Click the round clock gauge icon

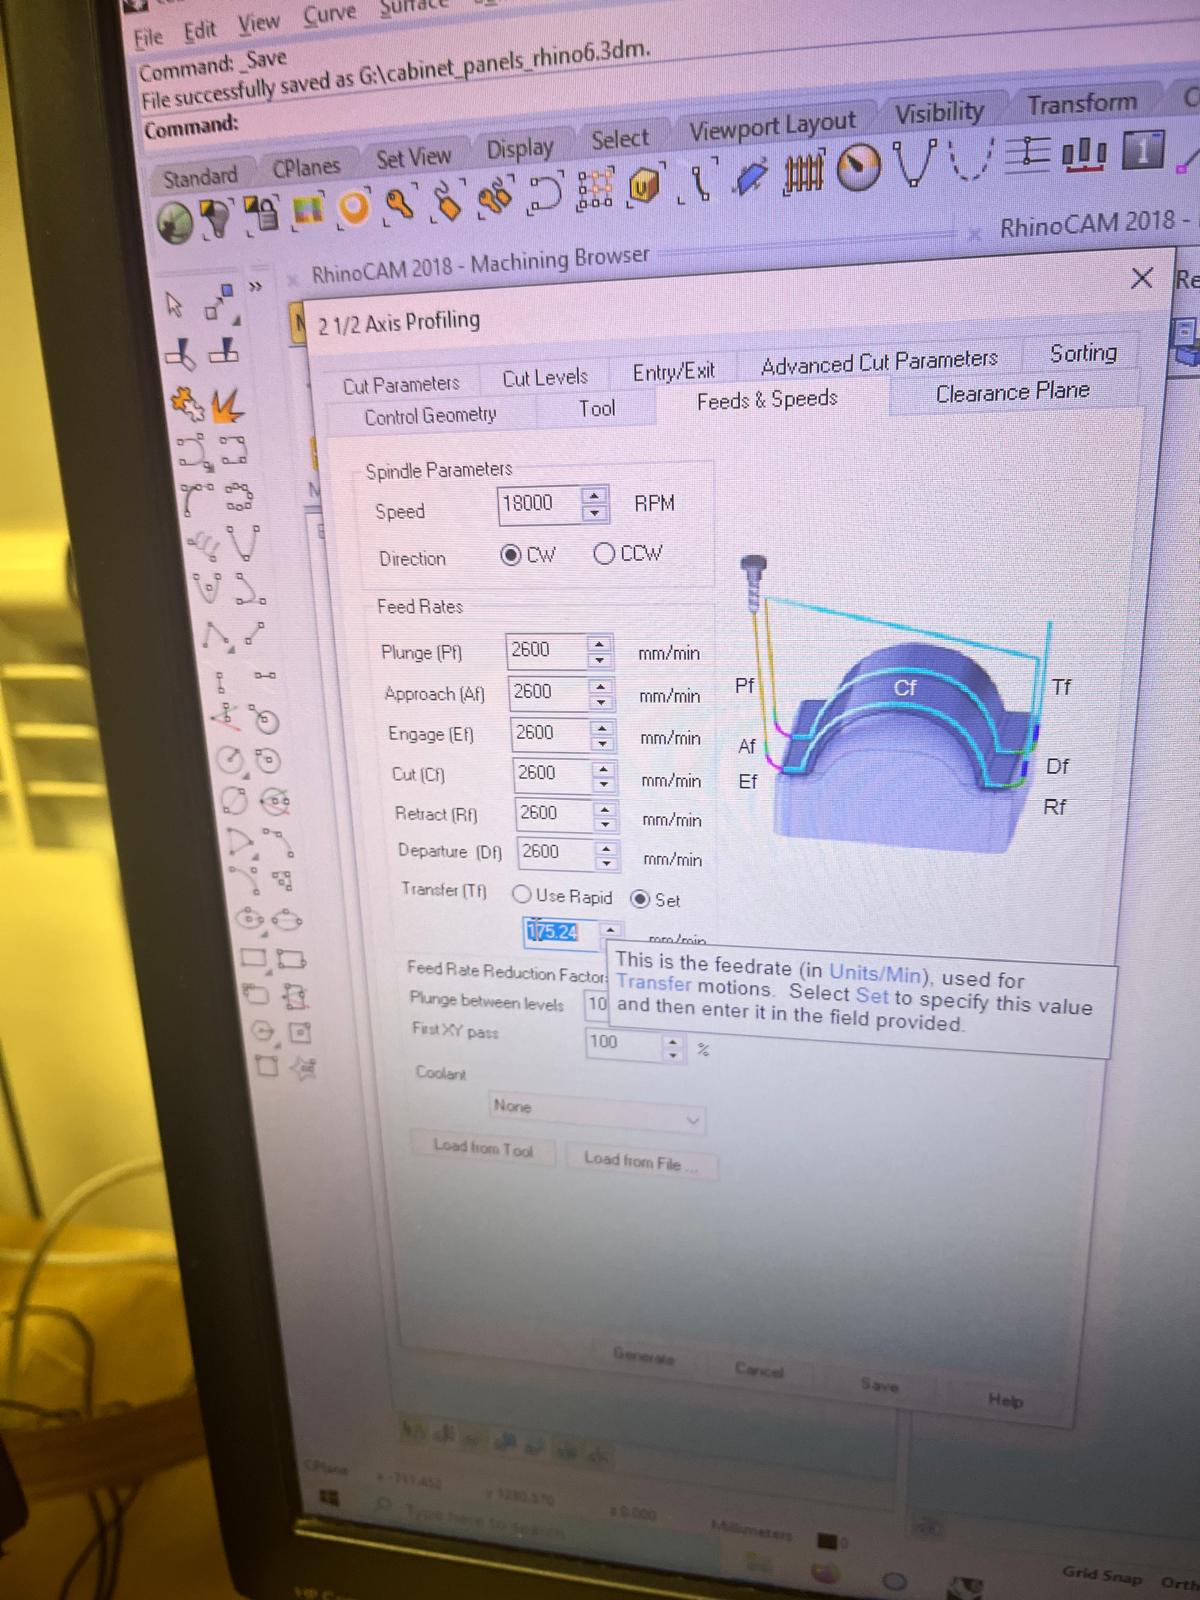tap(858, 167)
